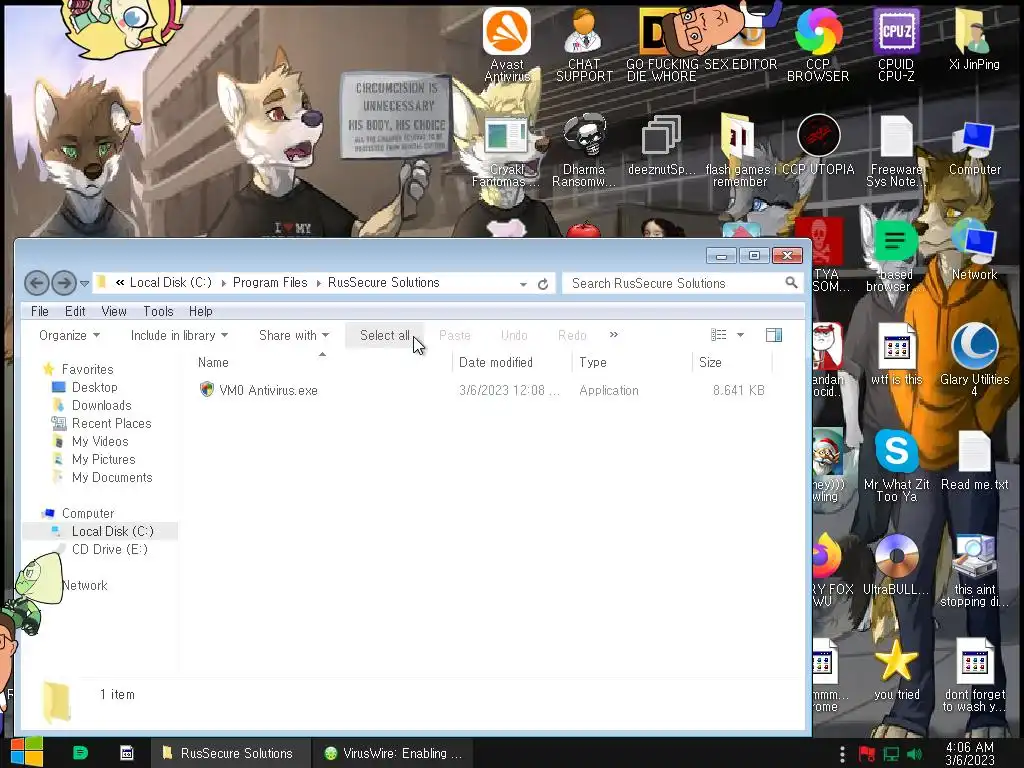This screenshot has height=768, width=1024.
Task: Open CPUID CPU-Z desktop icon
Action: coord(896,44)
